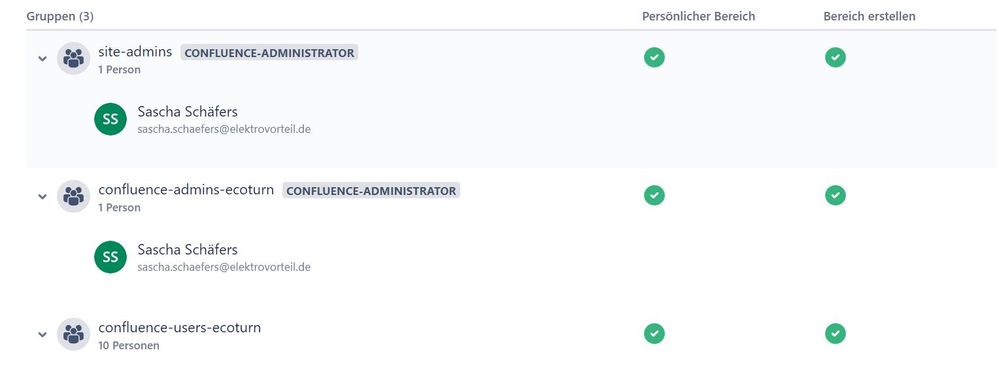This screenshot has height=371, width=999.
Task: Click CONFLUENCE-ADMINISTRATOR badge next to site-admins
Action: pos(269,53)
